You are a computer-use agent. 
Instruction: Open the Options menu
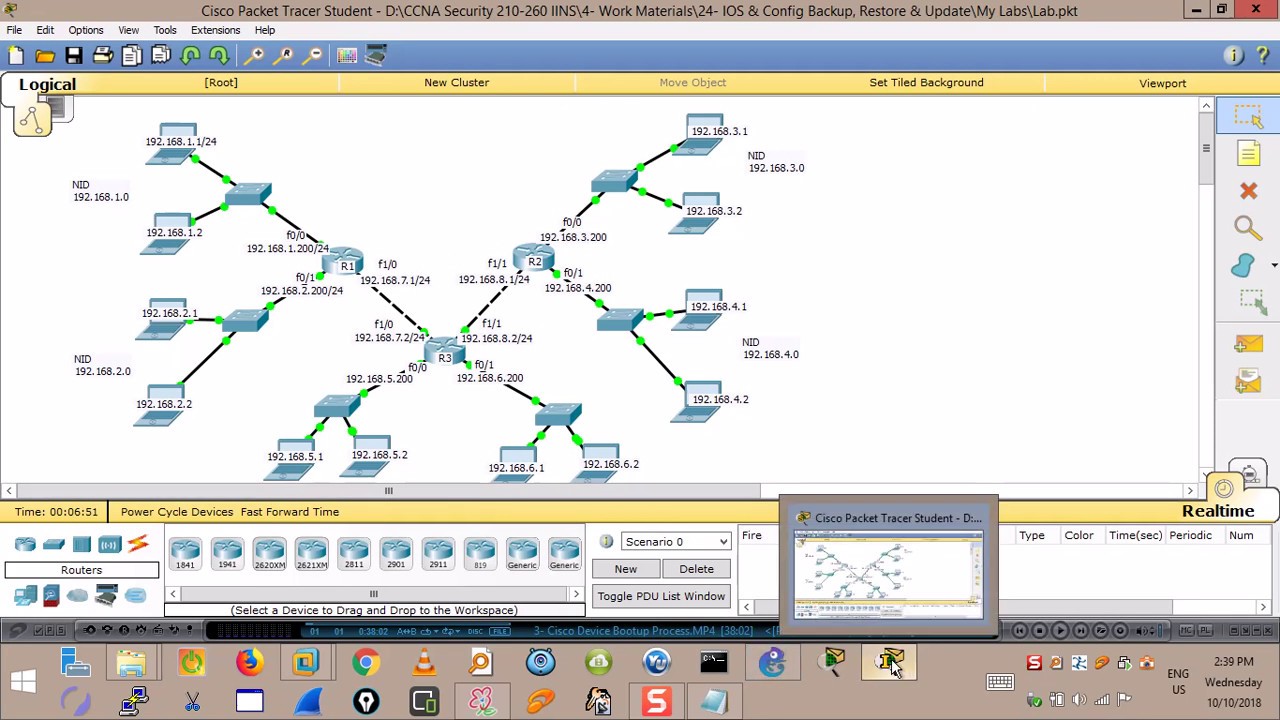[x=86, y=30]
